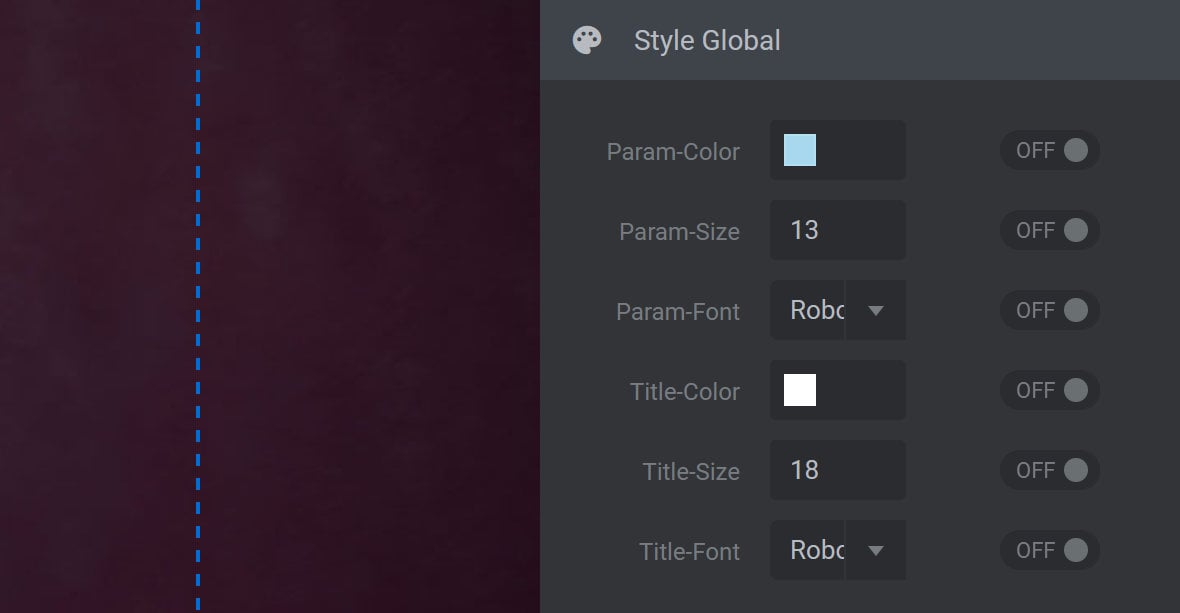
Task: Click the dark purple canvas area
Action: coord(369,306)
